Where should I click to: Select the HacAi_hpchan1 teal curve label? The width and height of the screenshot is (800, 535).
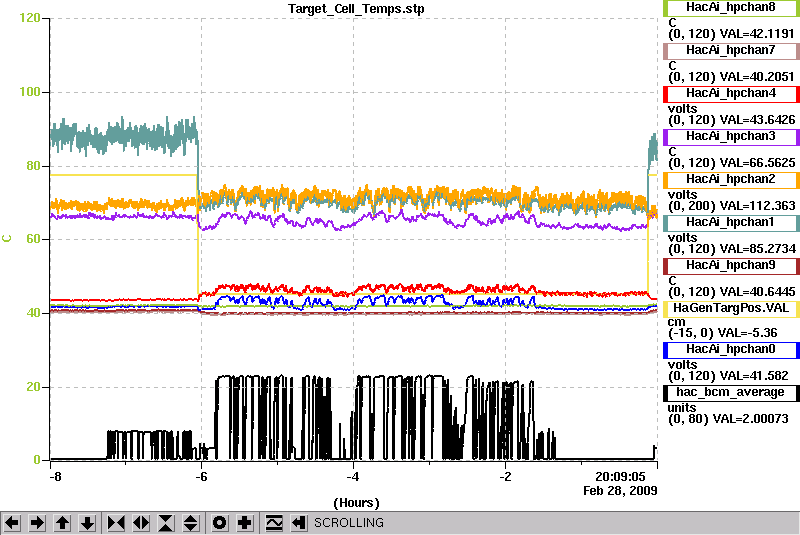(x=731, y=222)
